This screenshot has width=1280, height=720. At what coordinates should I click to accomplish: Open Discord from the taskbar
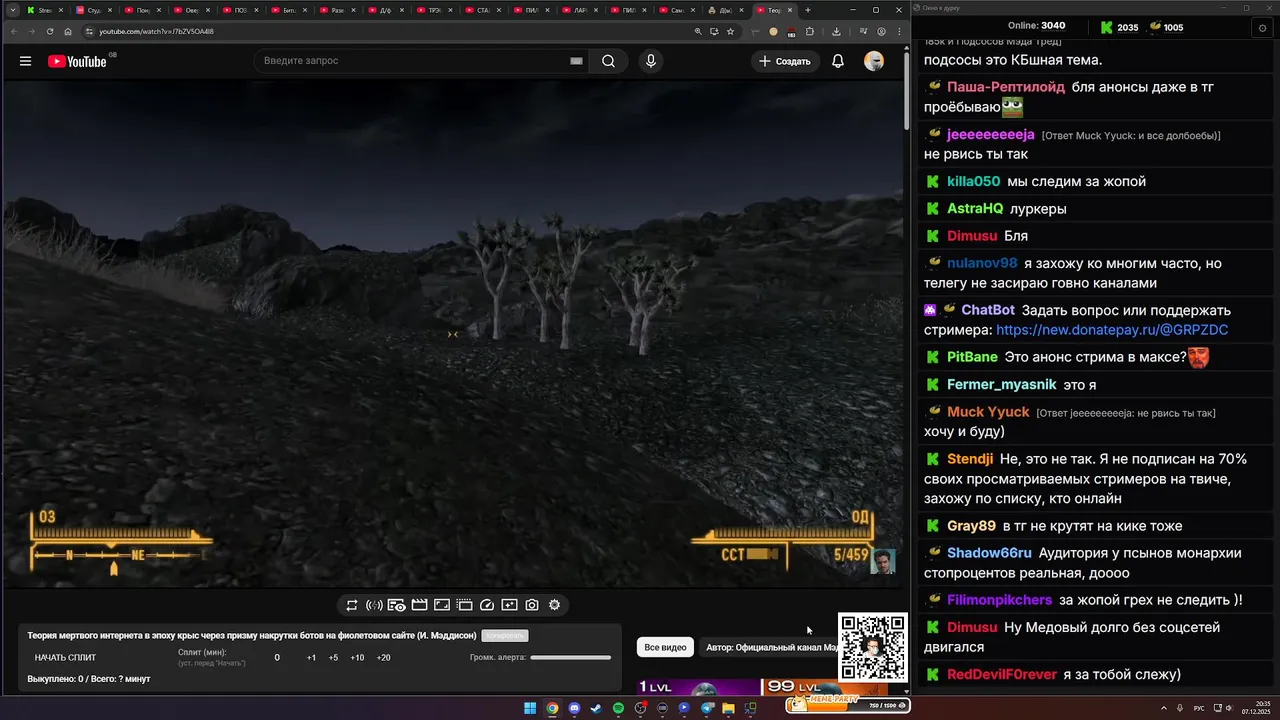point(574,708)
